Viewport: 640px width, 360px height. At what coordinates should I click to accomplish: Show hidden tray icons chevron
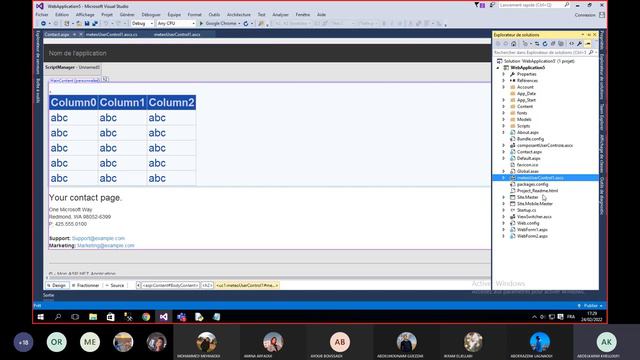click(x=534, y=317)
